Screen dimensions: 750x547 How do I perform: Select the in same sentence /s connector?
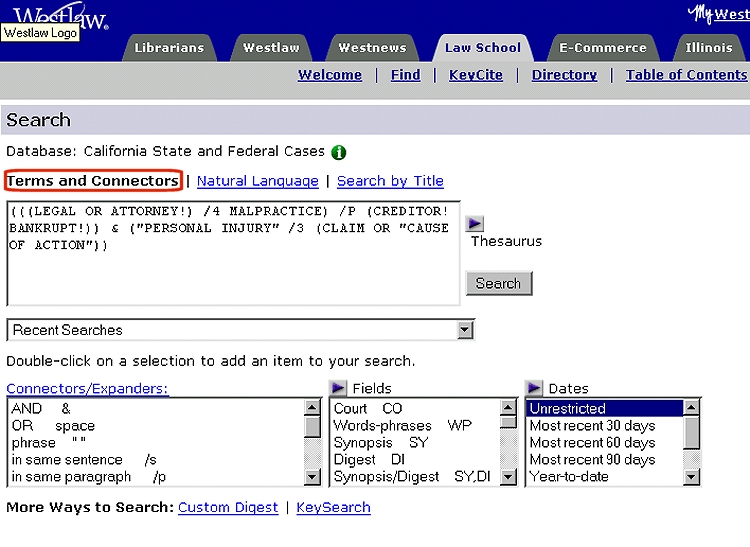(156, 459)
